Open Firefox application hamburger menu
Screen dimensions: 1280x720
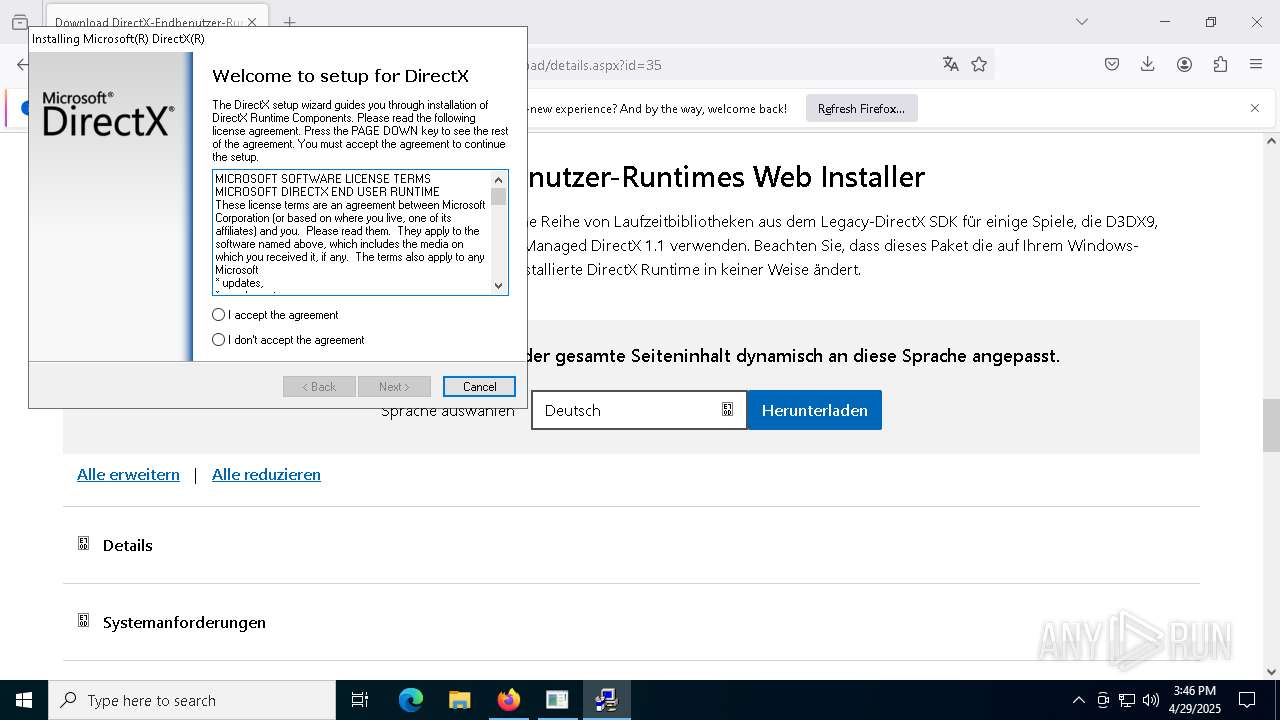1256,64
